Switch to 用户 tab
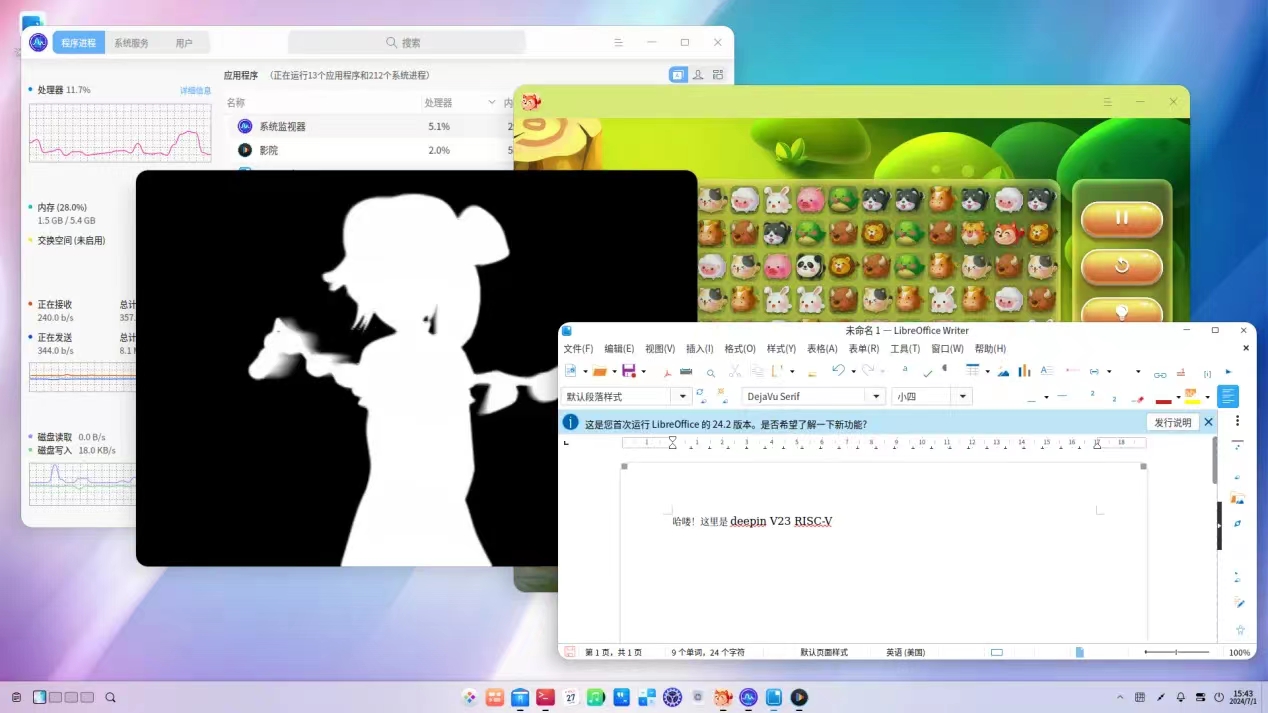The height and width of the screenshot is (713, 1268). (x=184, y=43)
